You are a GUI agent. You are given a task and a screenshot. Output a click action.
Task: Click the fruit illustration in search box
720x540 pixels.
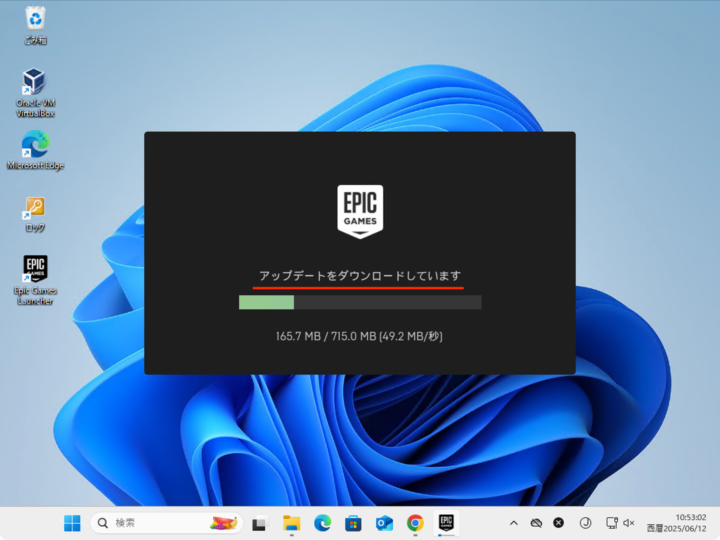(x=224, y=523)
